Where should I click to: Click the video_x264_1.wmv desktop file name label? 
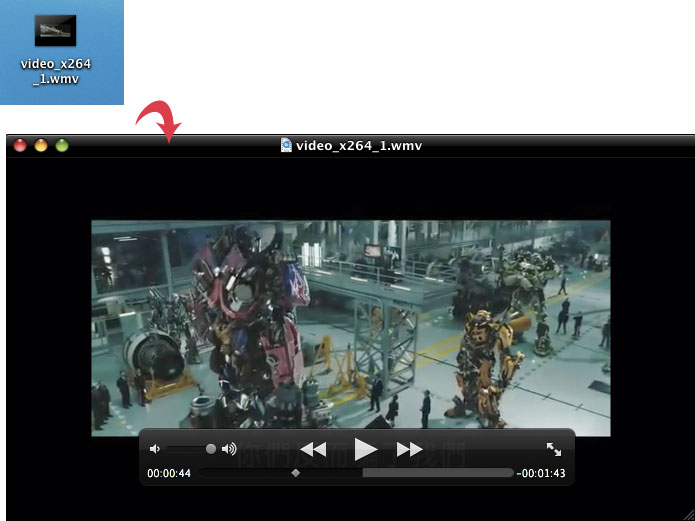tap(56, 71)
